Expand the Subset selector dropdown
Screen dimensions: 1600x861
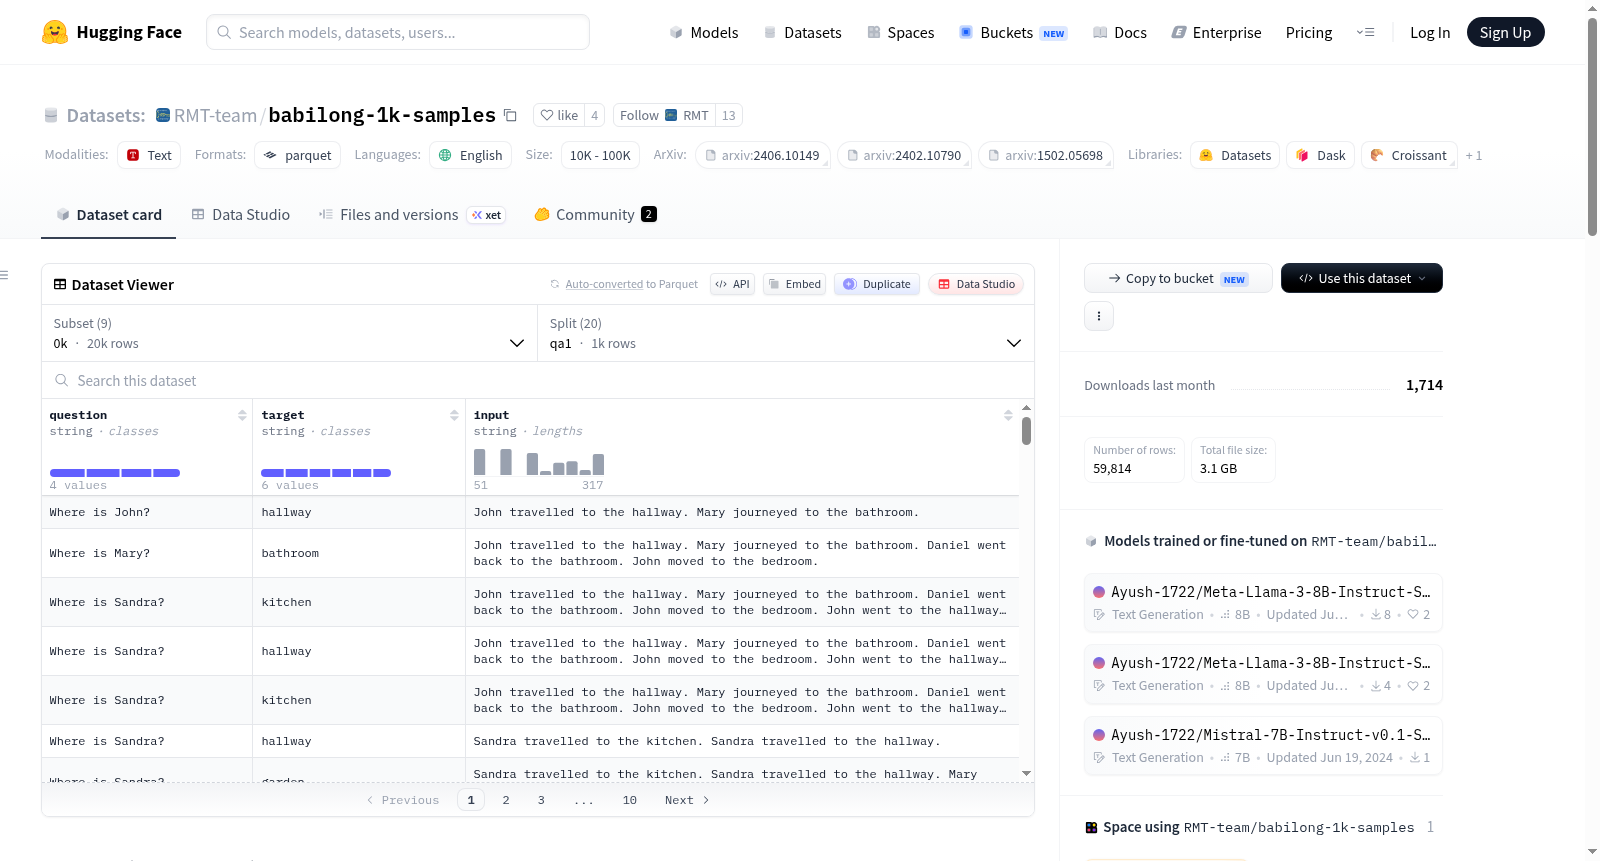[290, 333]
